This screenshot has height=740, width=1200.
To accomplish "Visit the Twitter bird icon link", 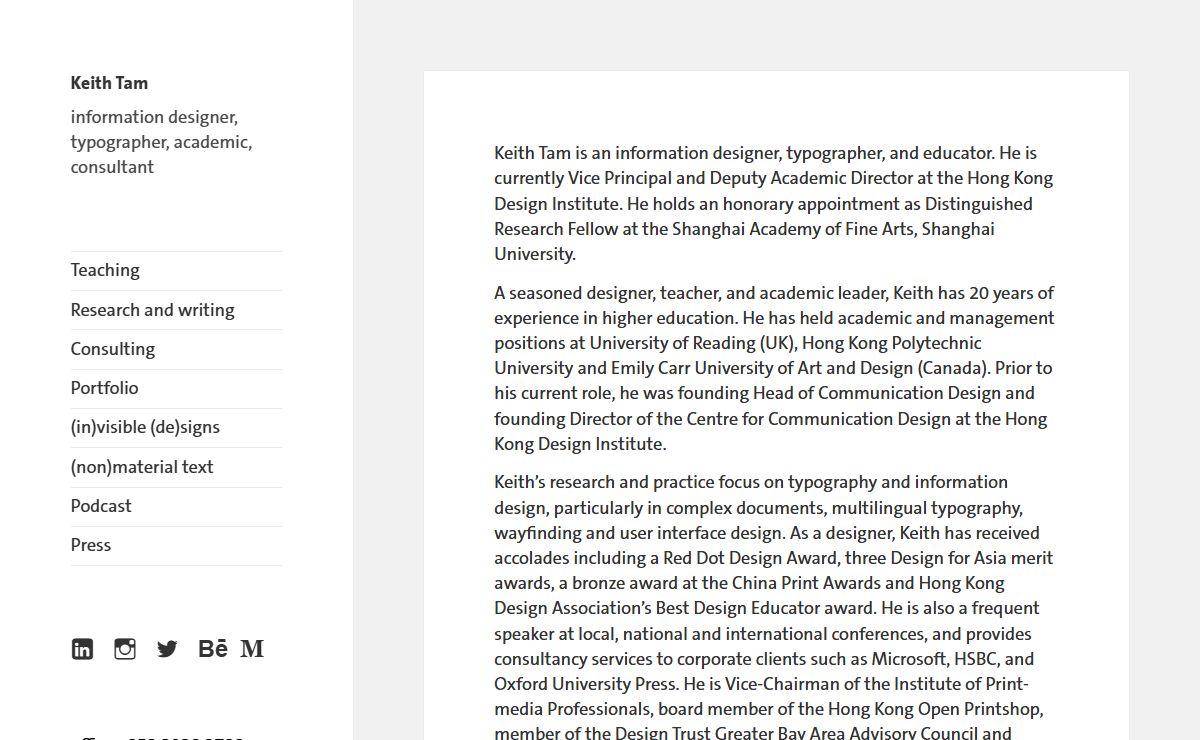I will (x=167, y=649).
